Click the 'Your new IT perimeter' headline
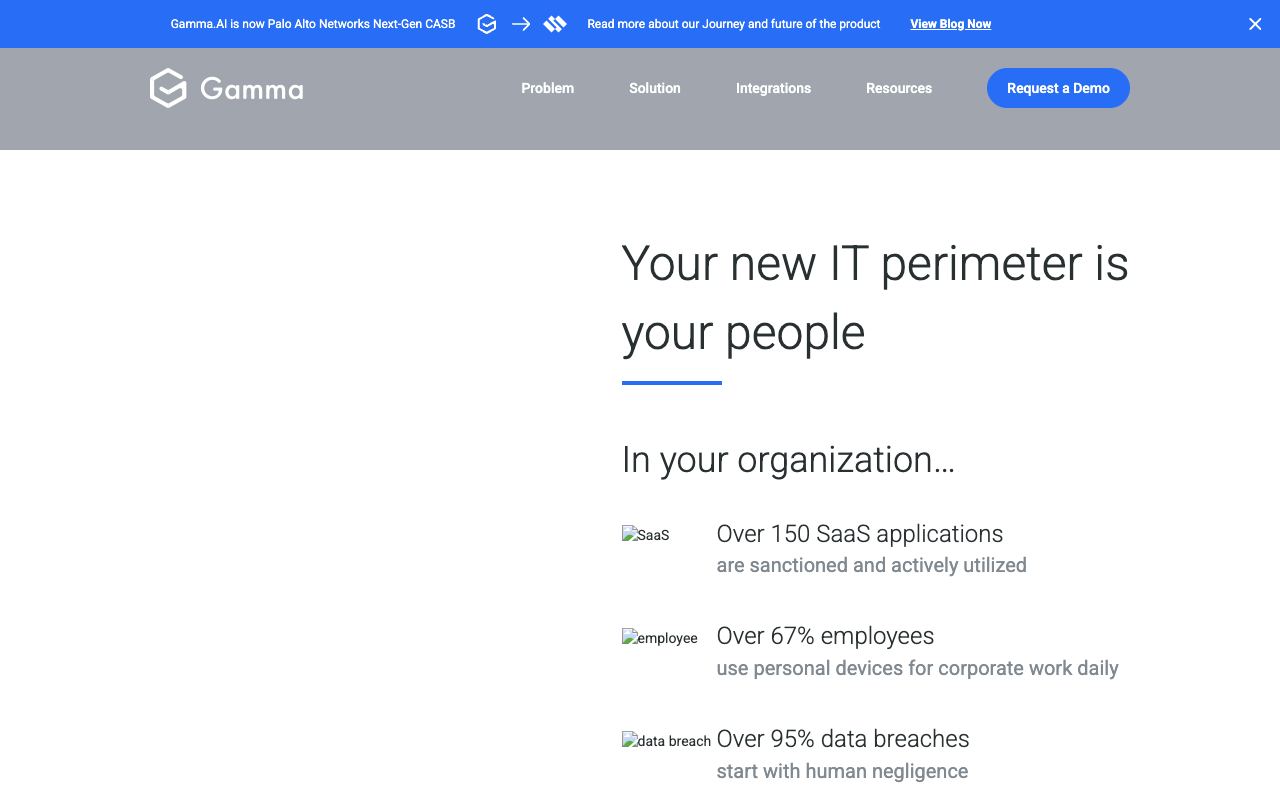1280x800 pixels. pyautogui.click(x=875, y=298)
